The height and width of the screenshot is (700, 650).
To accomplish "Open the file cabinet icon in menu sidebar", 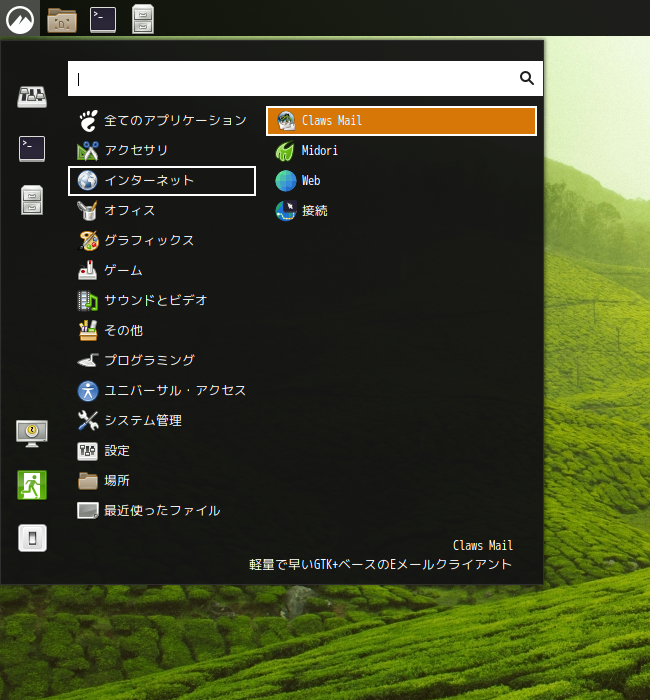I will pyautogui.click(x=32, y=200).
